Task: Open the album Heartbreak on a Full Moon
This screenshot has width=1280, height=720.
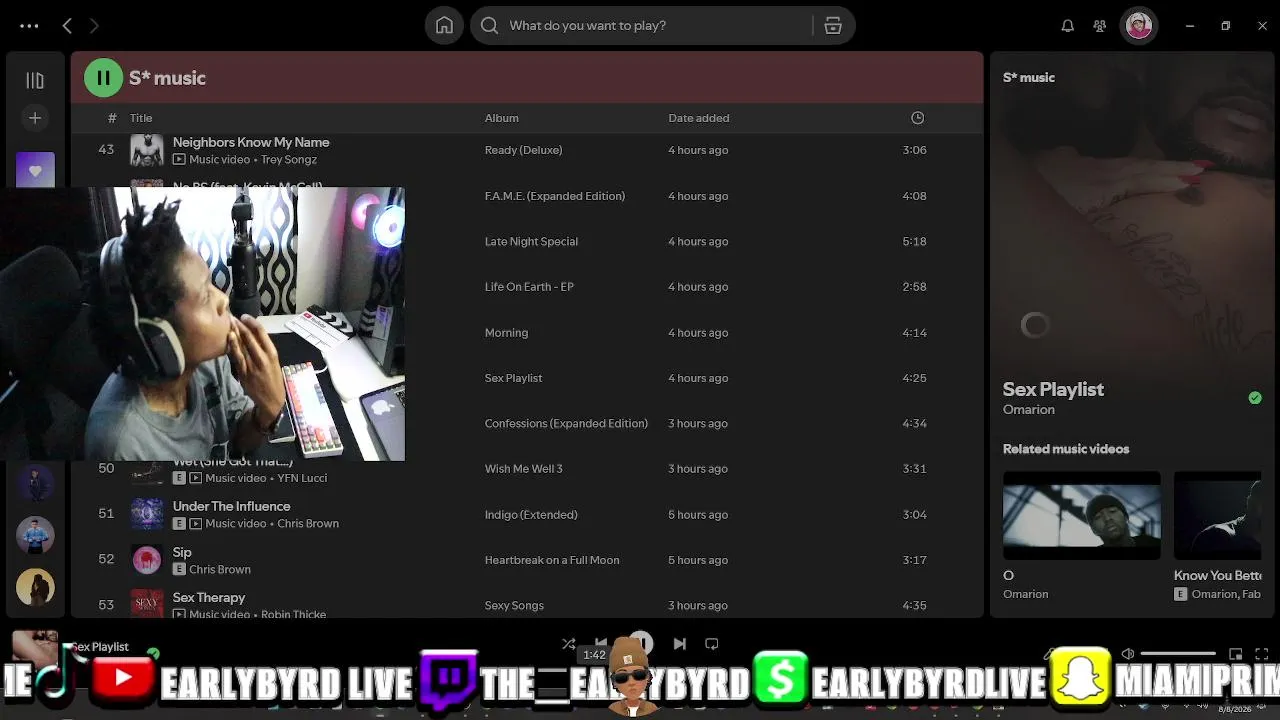Action: click(552, 560)
